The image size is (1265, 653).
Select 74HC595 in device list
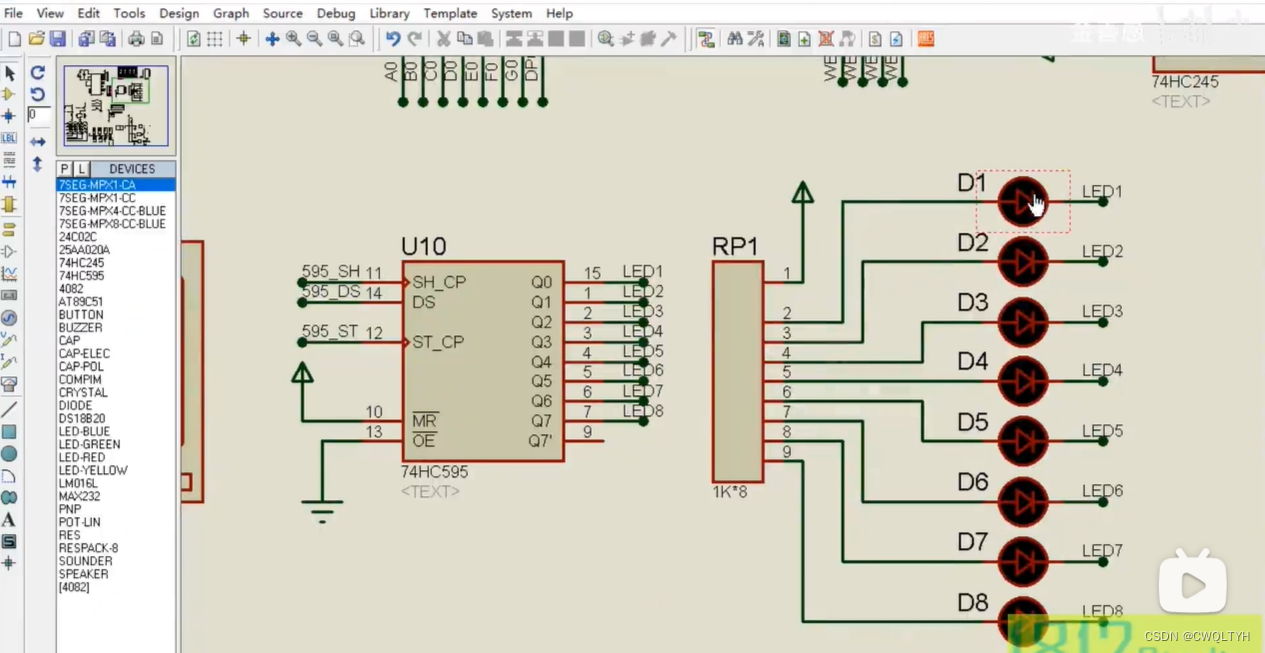pyautogui.click(x=81, y=276)
